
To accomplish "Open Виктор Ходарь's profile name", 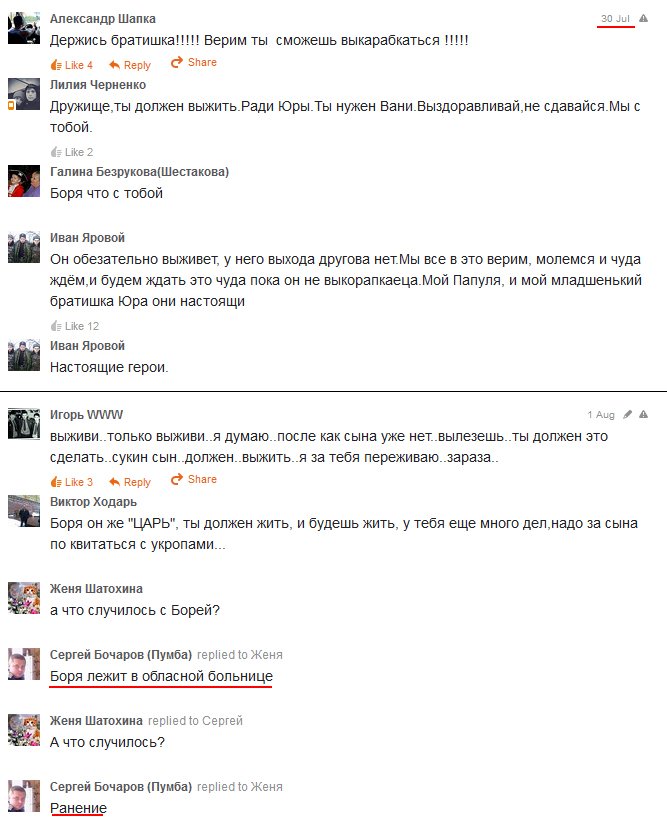I will (x=94, y=502).
